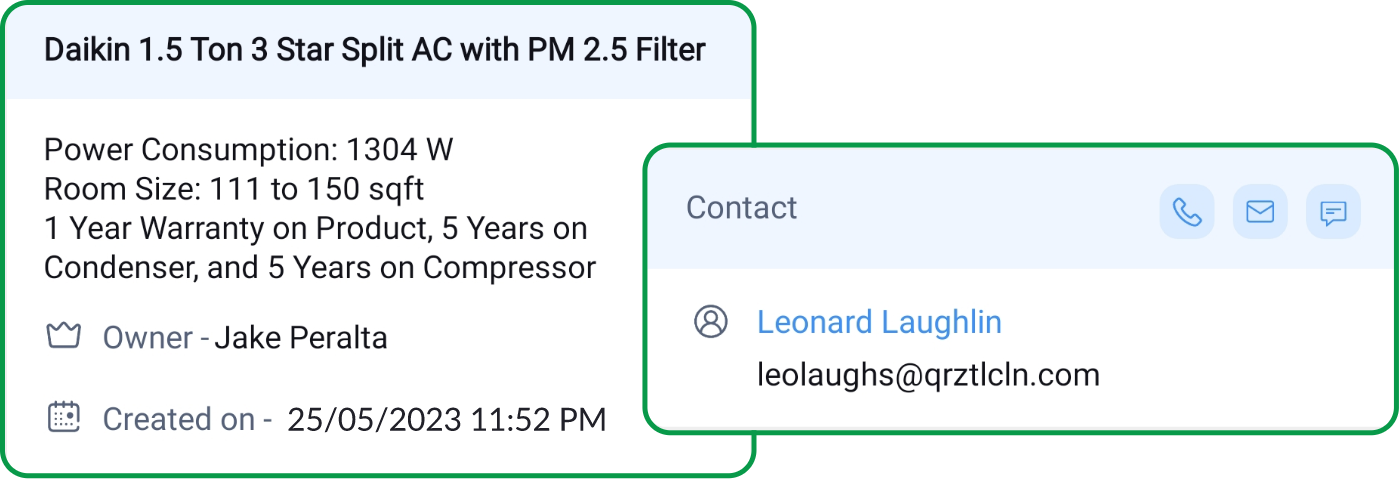Open the chat message icon in Contact

1333,212
